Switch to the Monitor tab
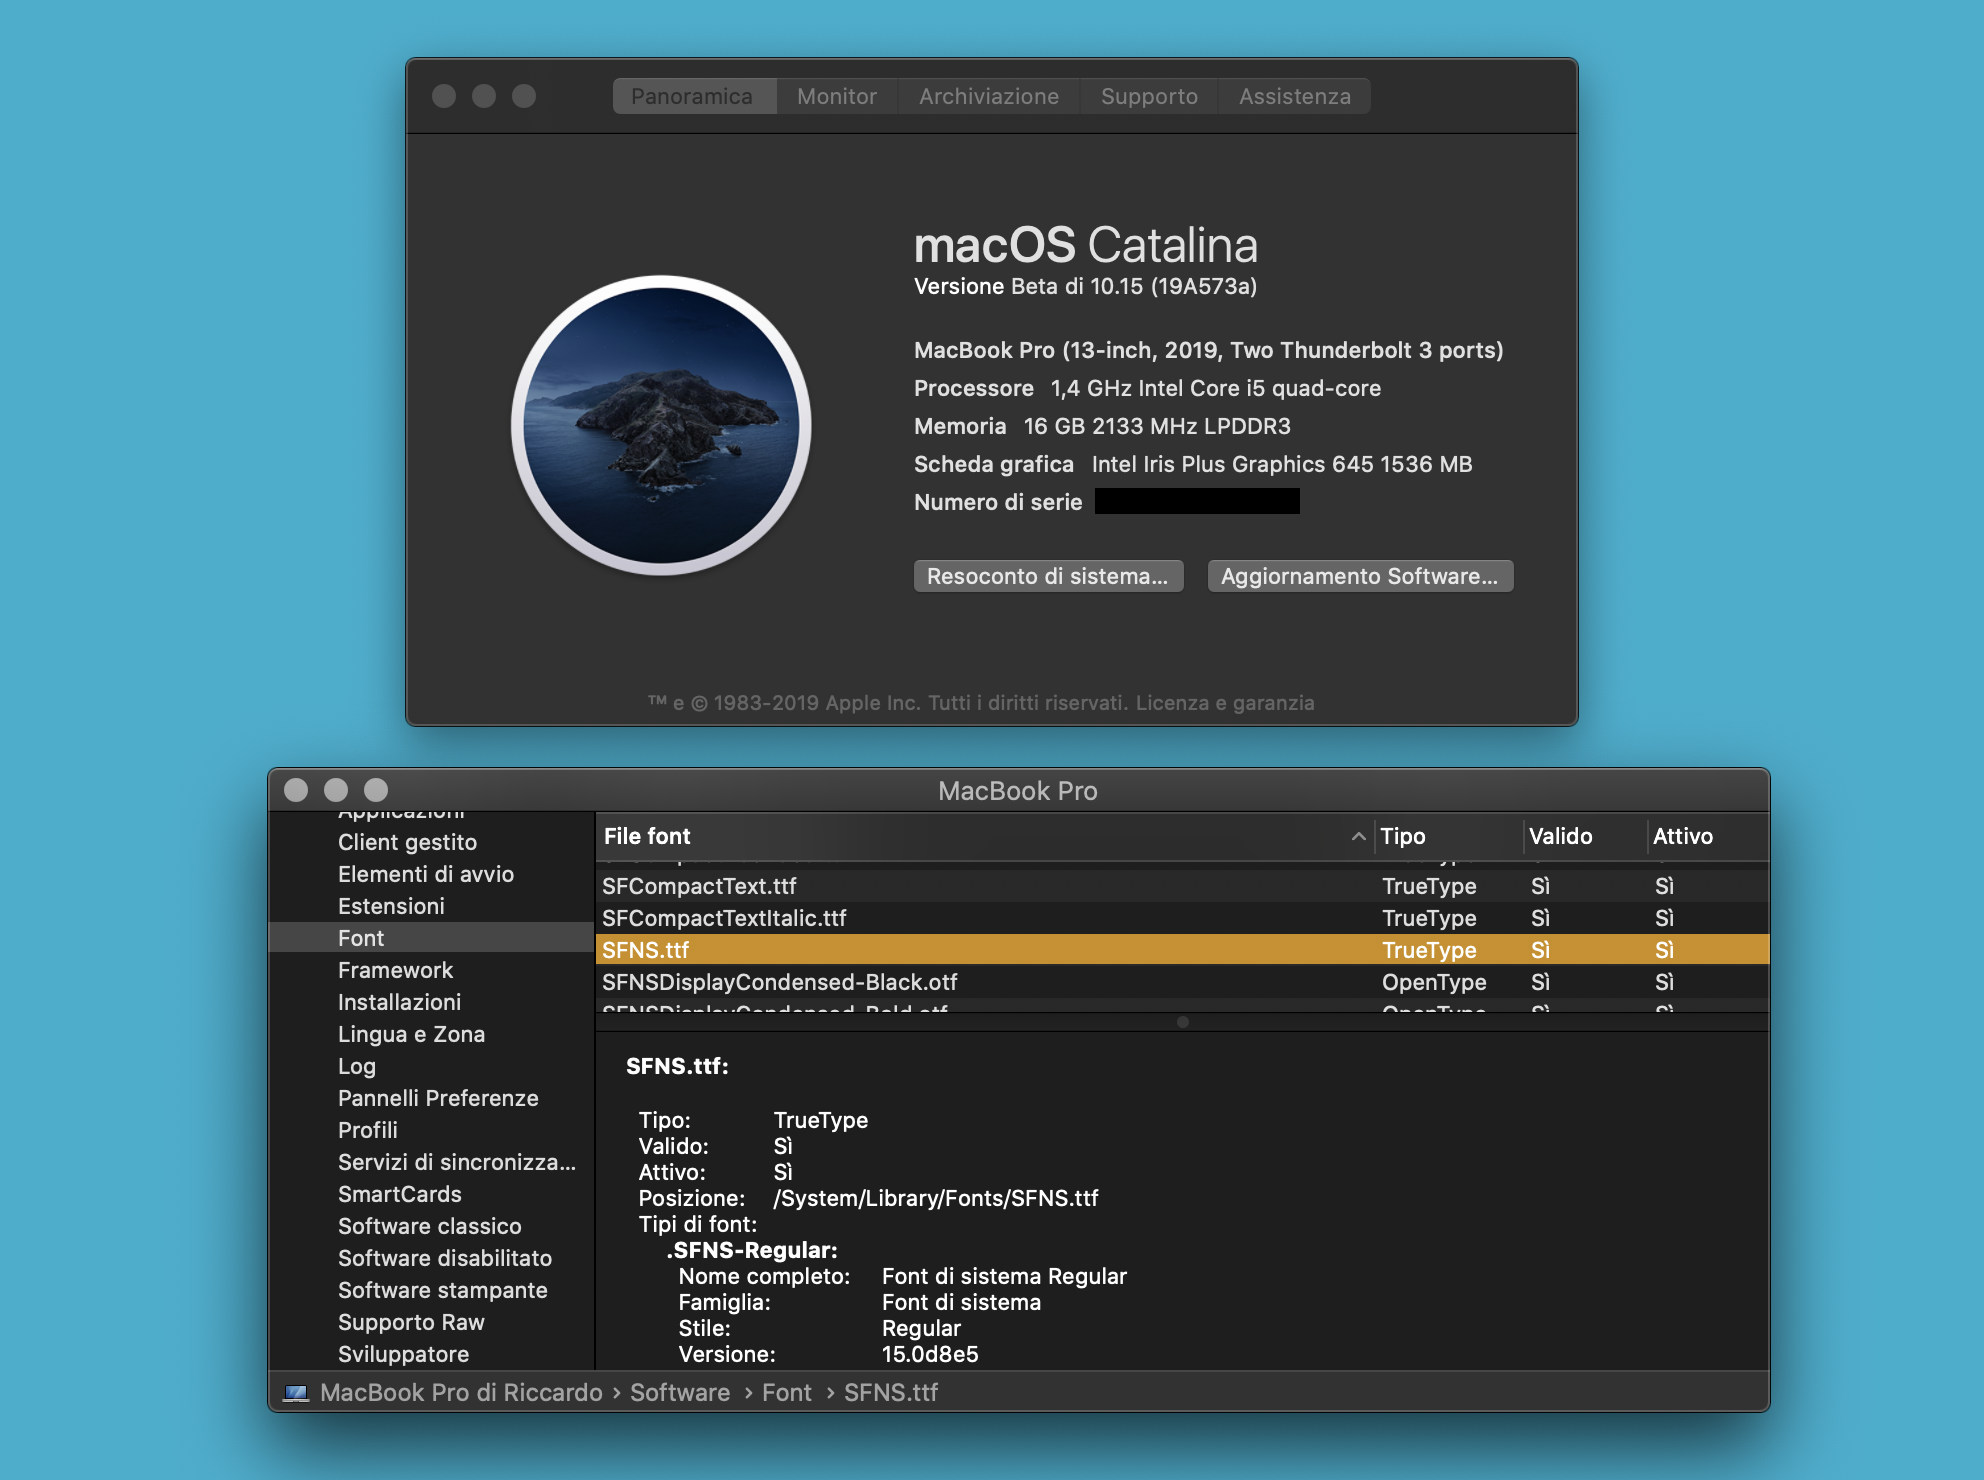The width and height of the screenshot is (1984, 1480). [x=835, y=96]
